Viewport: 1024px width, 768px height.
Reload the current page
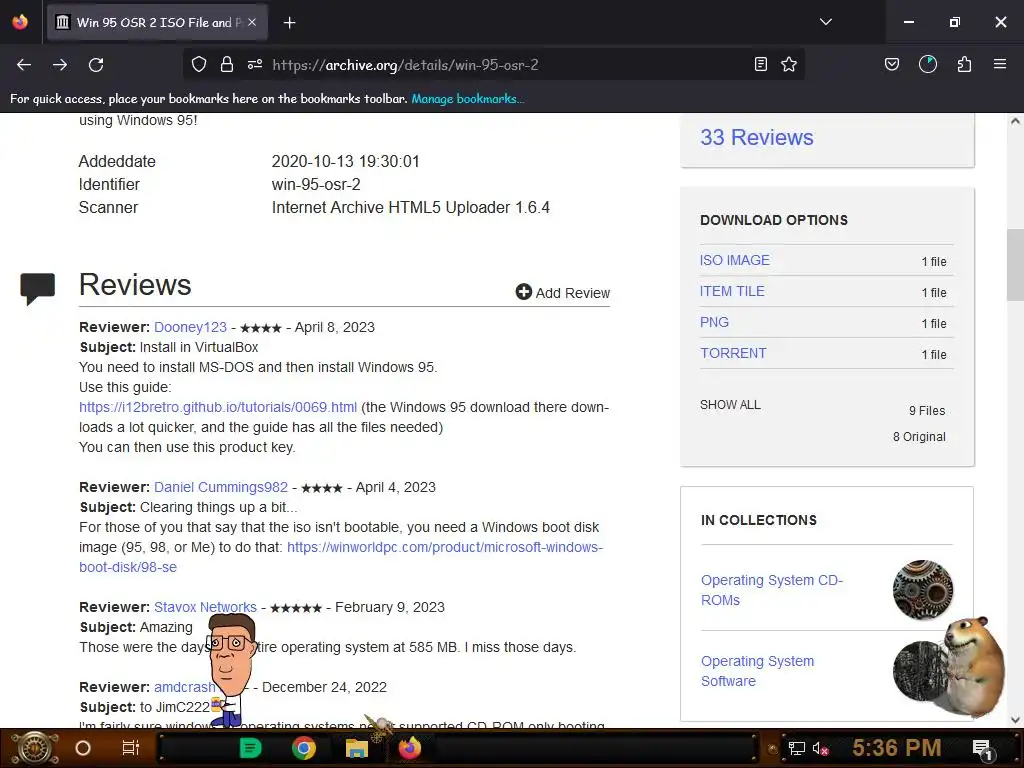click(96, 65)
